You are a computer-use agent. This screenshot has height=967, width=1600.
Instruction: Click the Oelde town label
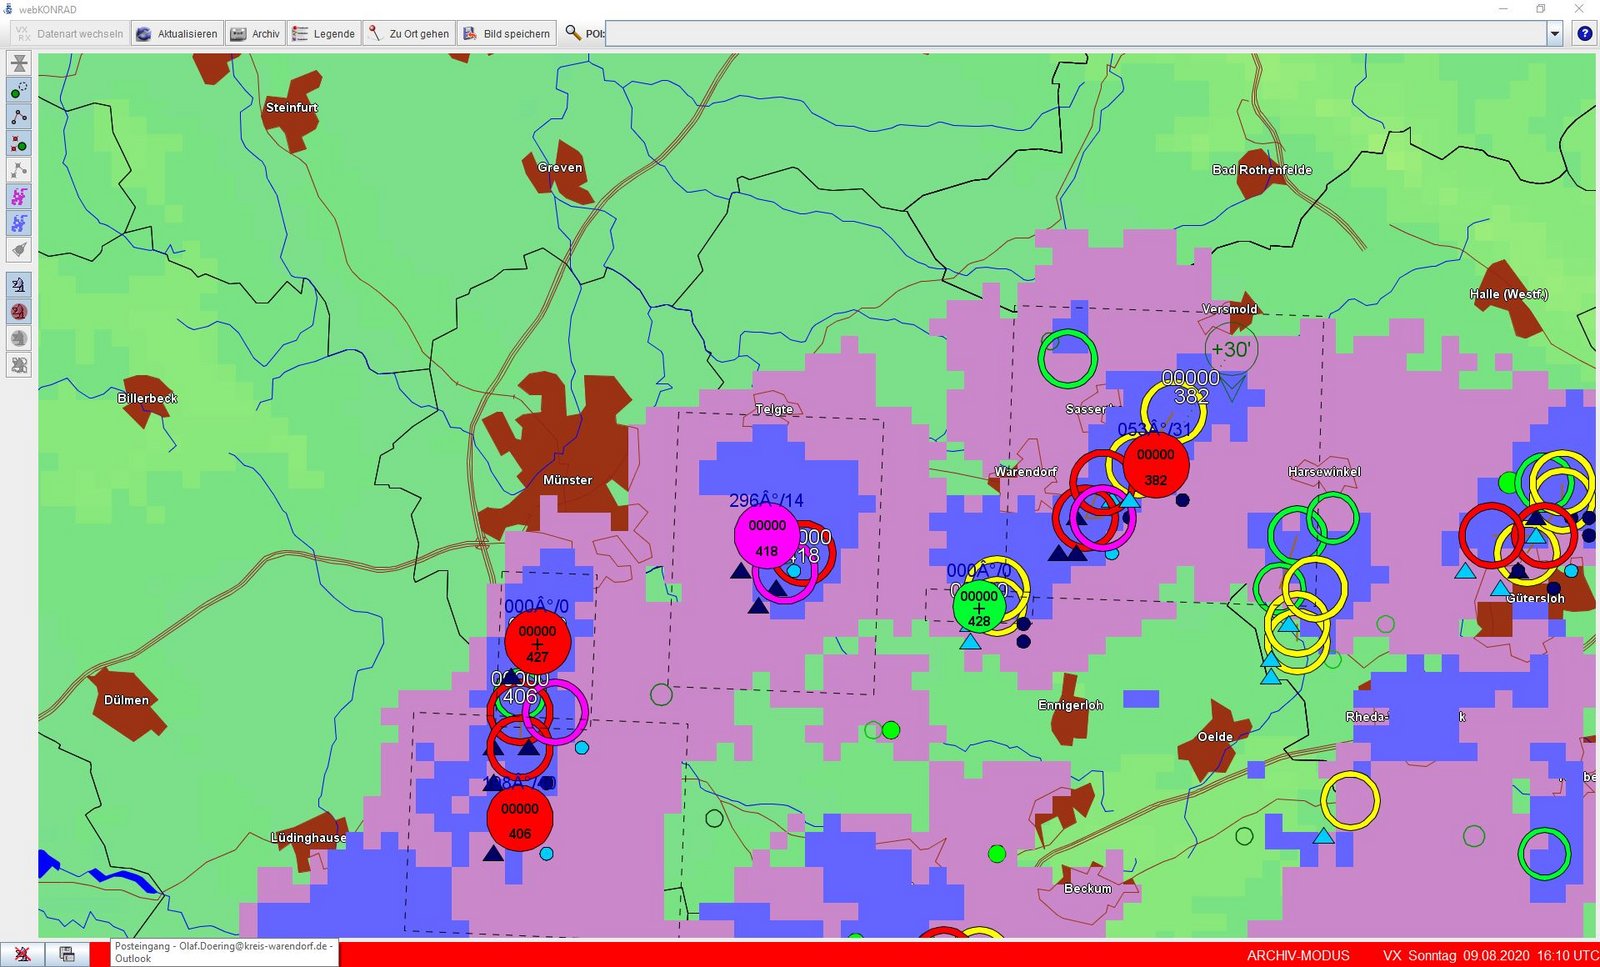pos(1215,737)
